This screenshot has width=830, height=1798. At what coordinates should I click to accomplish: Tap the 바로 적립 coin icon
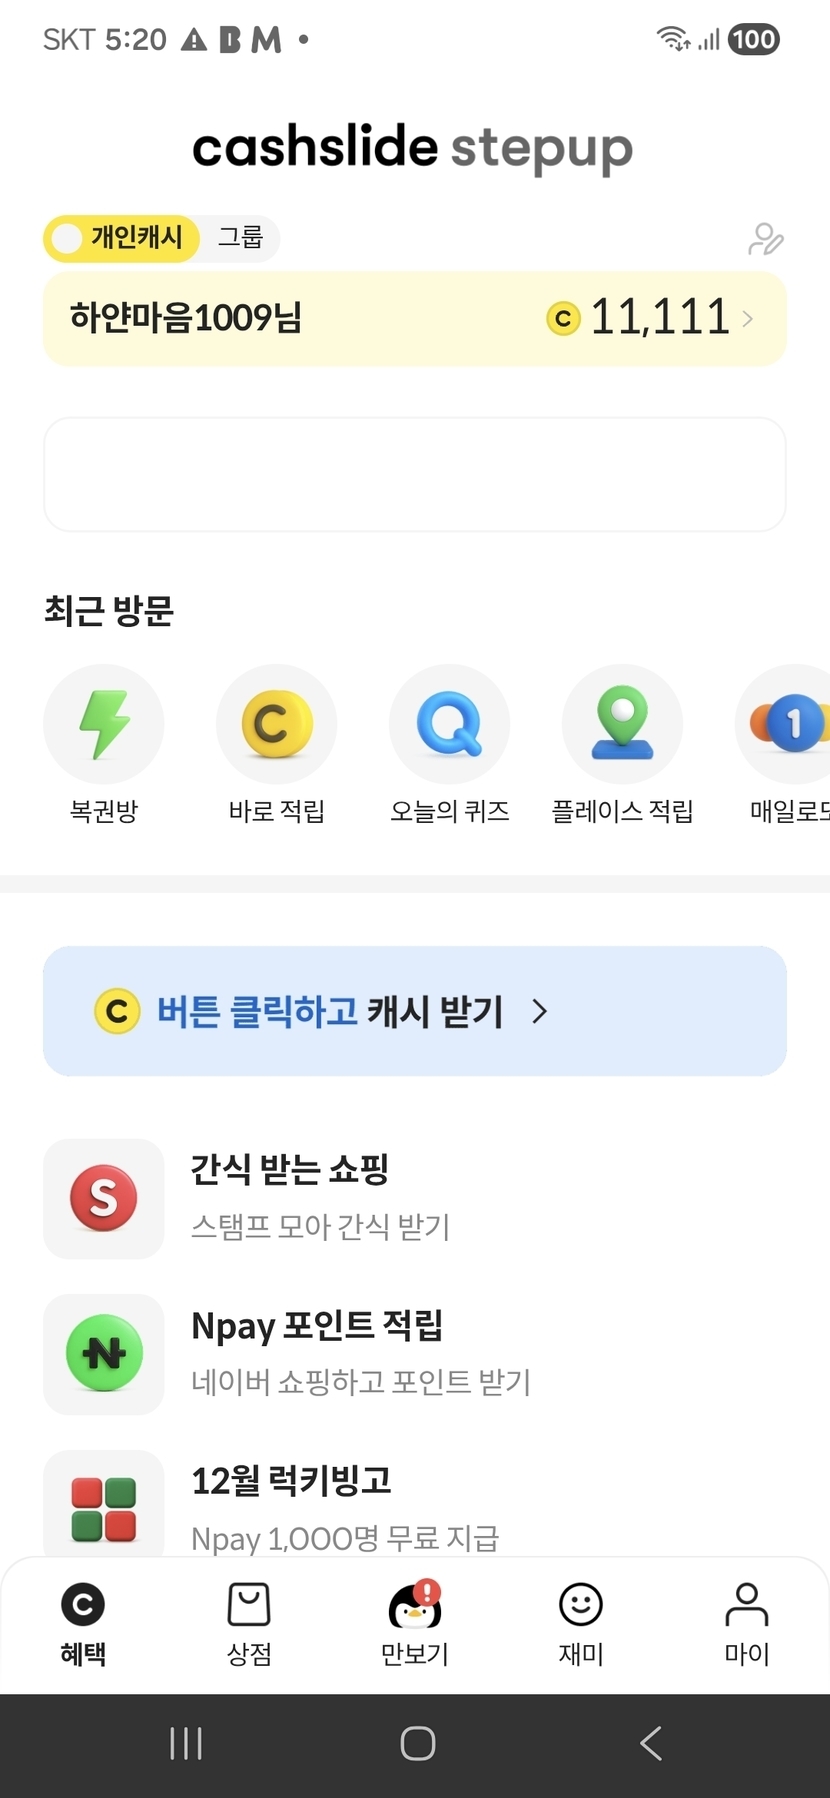coord(276,724)
